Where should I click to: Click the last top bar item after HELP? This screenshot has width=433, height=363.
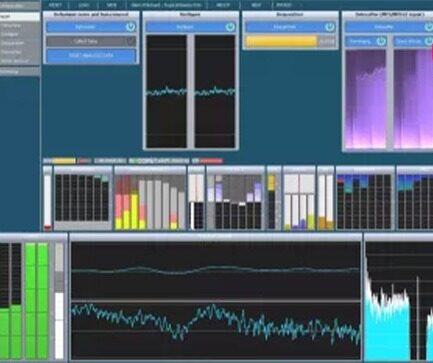(x=284, y=5)
